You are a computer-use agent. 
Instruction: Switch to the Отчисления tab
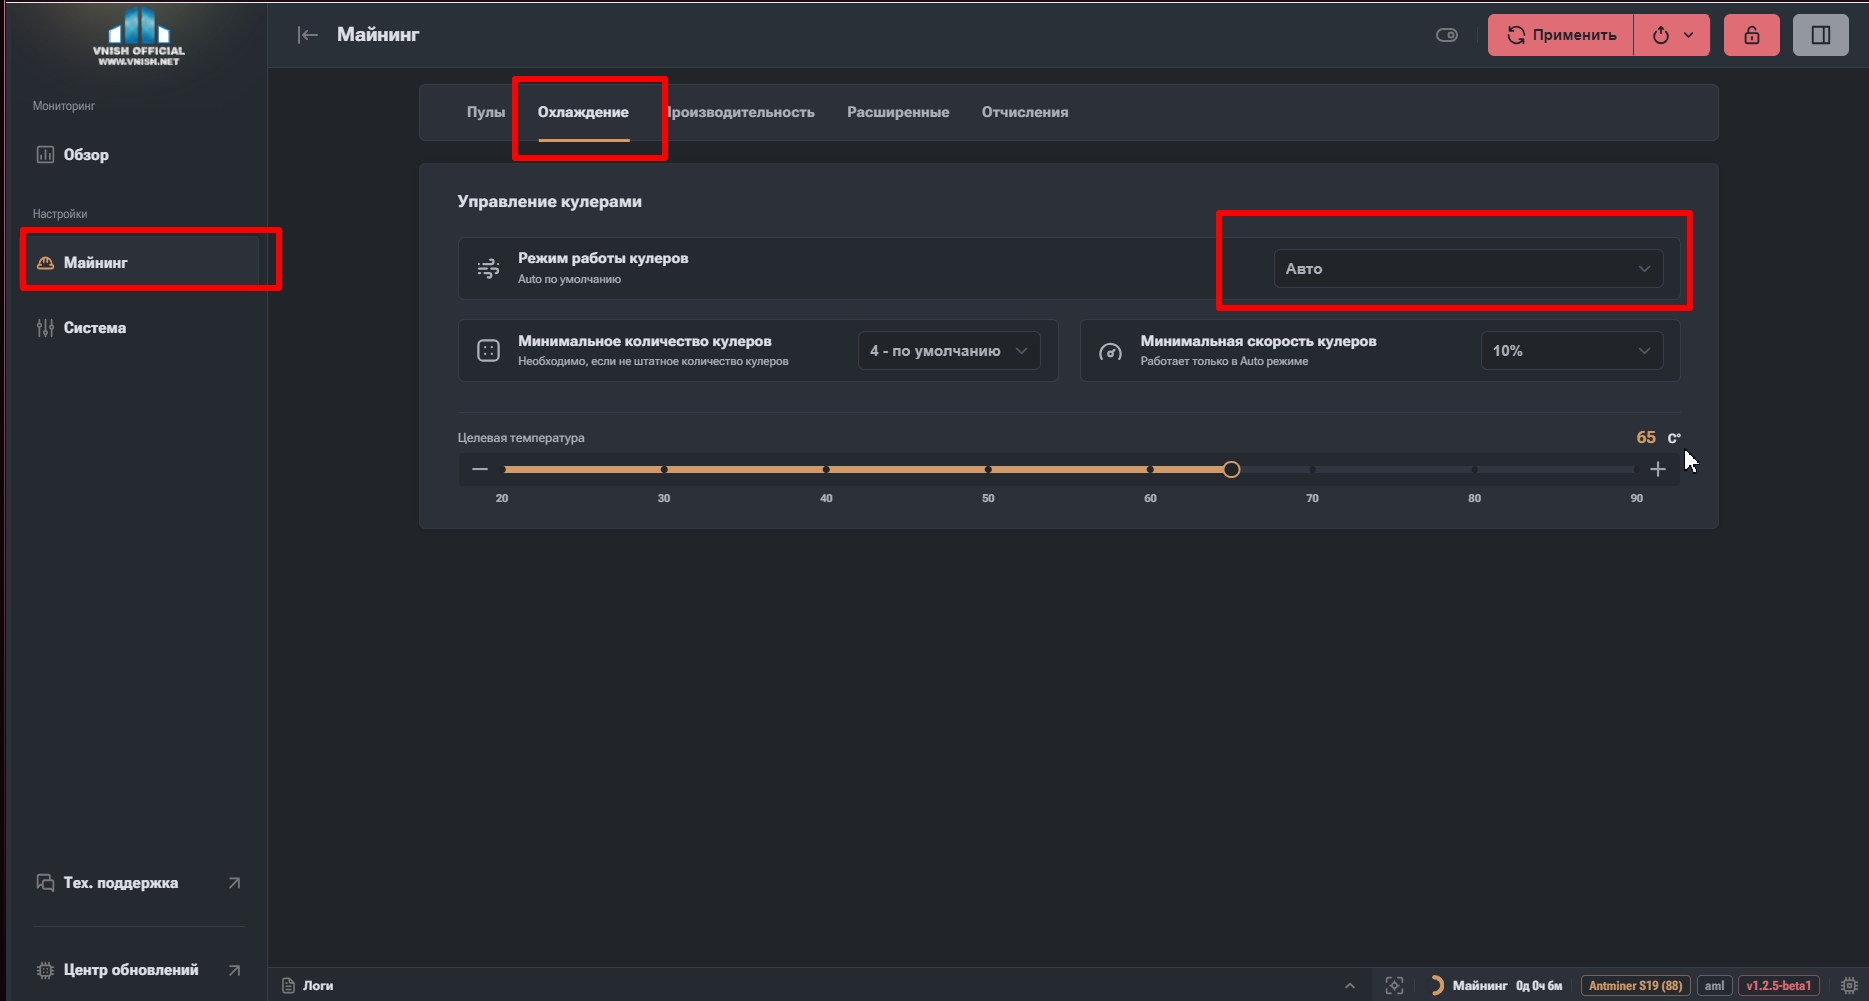[1025, 112]
